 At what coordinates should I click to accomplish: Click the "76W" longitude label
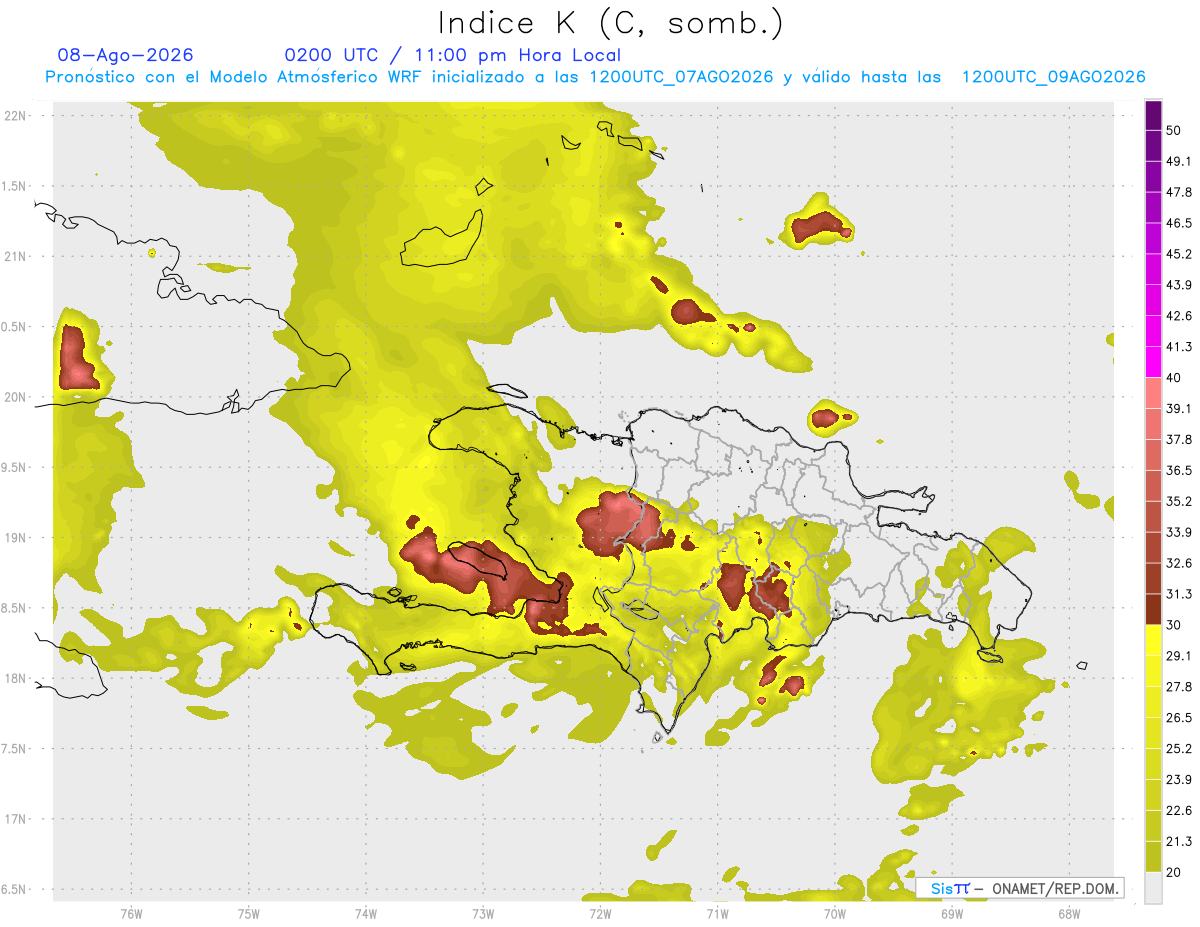[131, 914]
